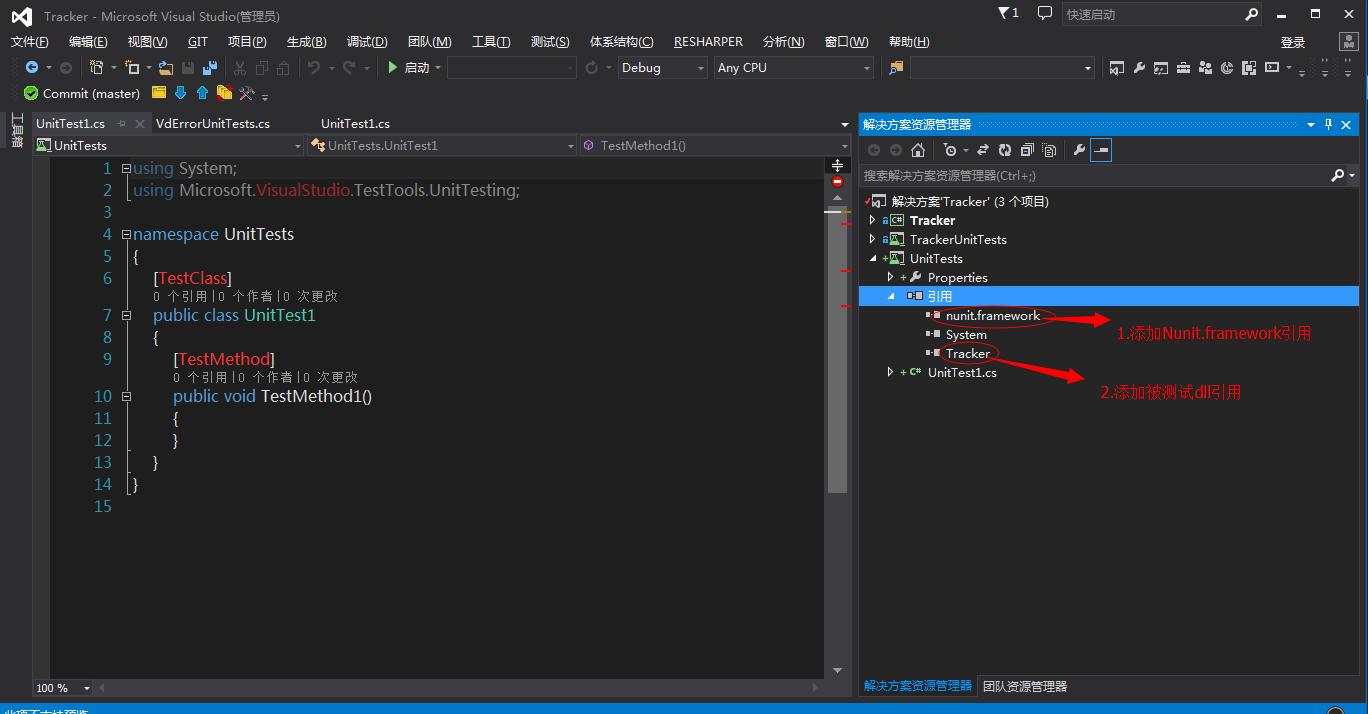Open the 调试(D) menu
The image size is (1368, 714).
367,42
